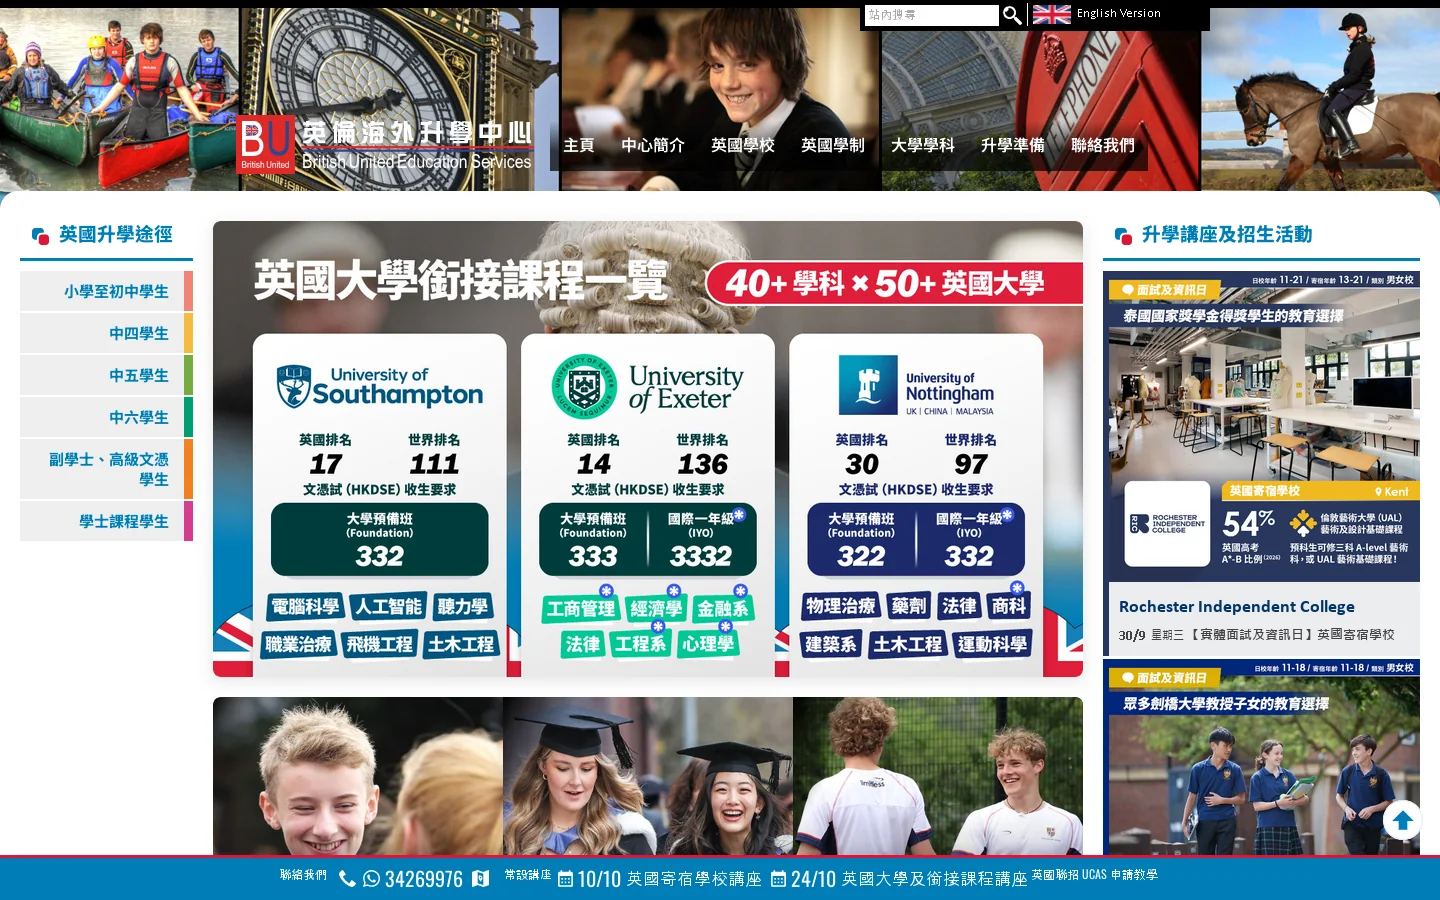
Task: Click the BU British United logo
Action: [266, 144]
